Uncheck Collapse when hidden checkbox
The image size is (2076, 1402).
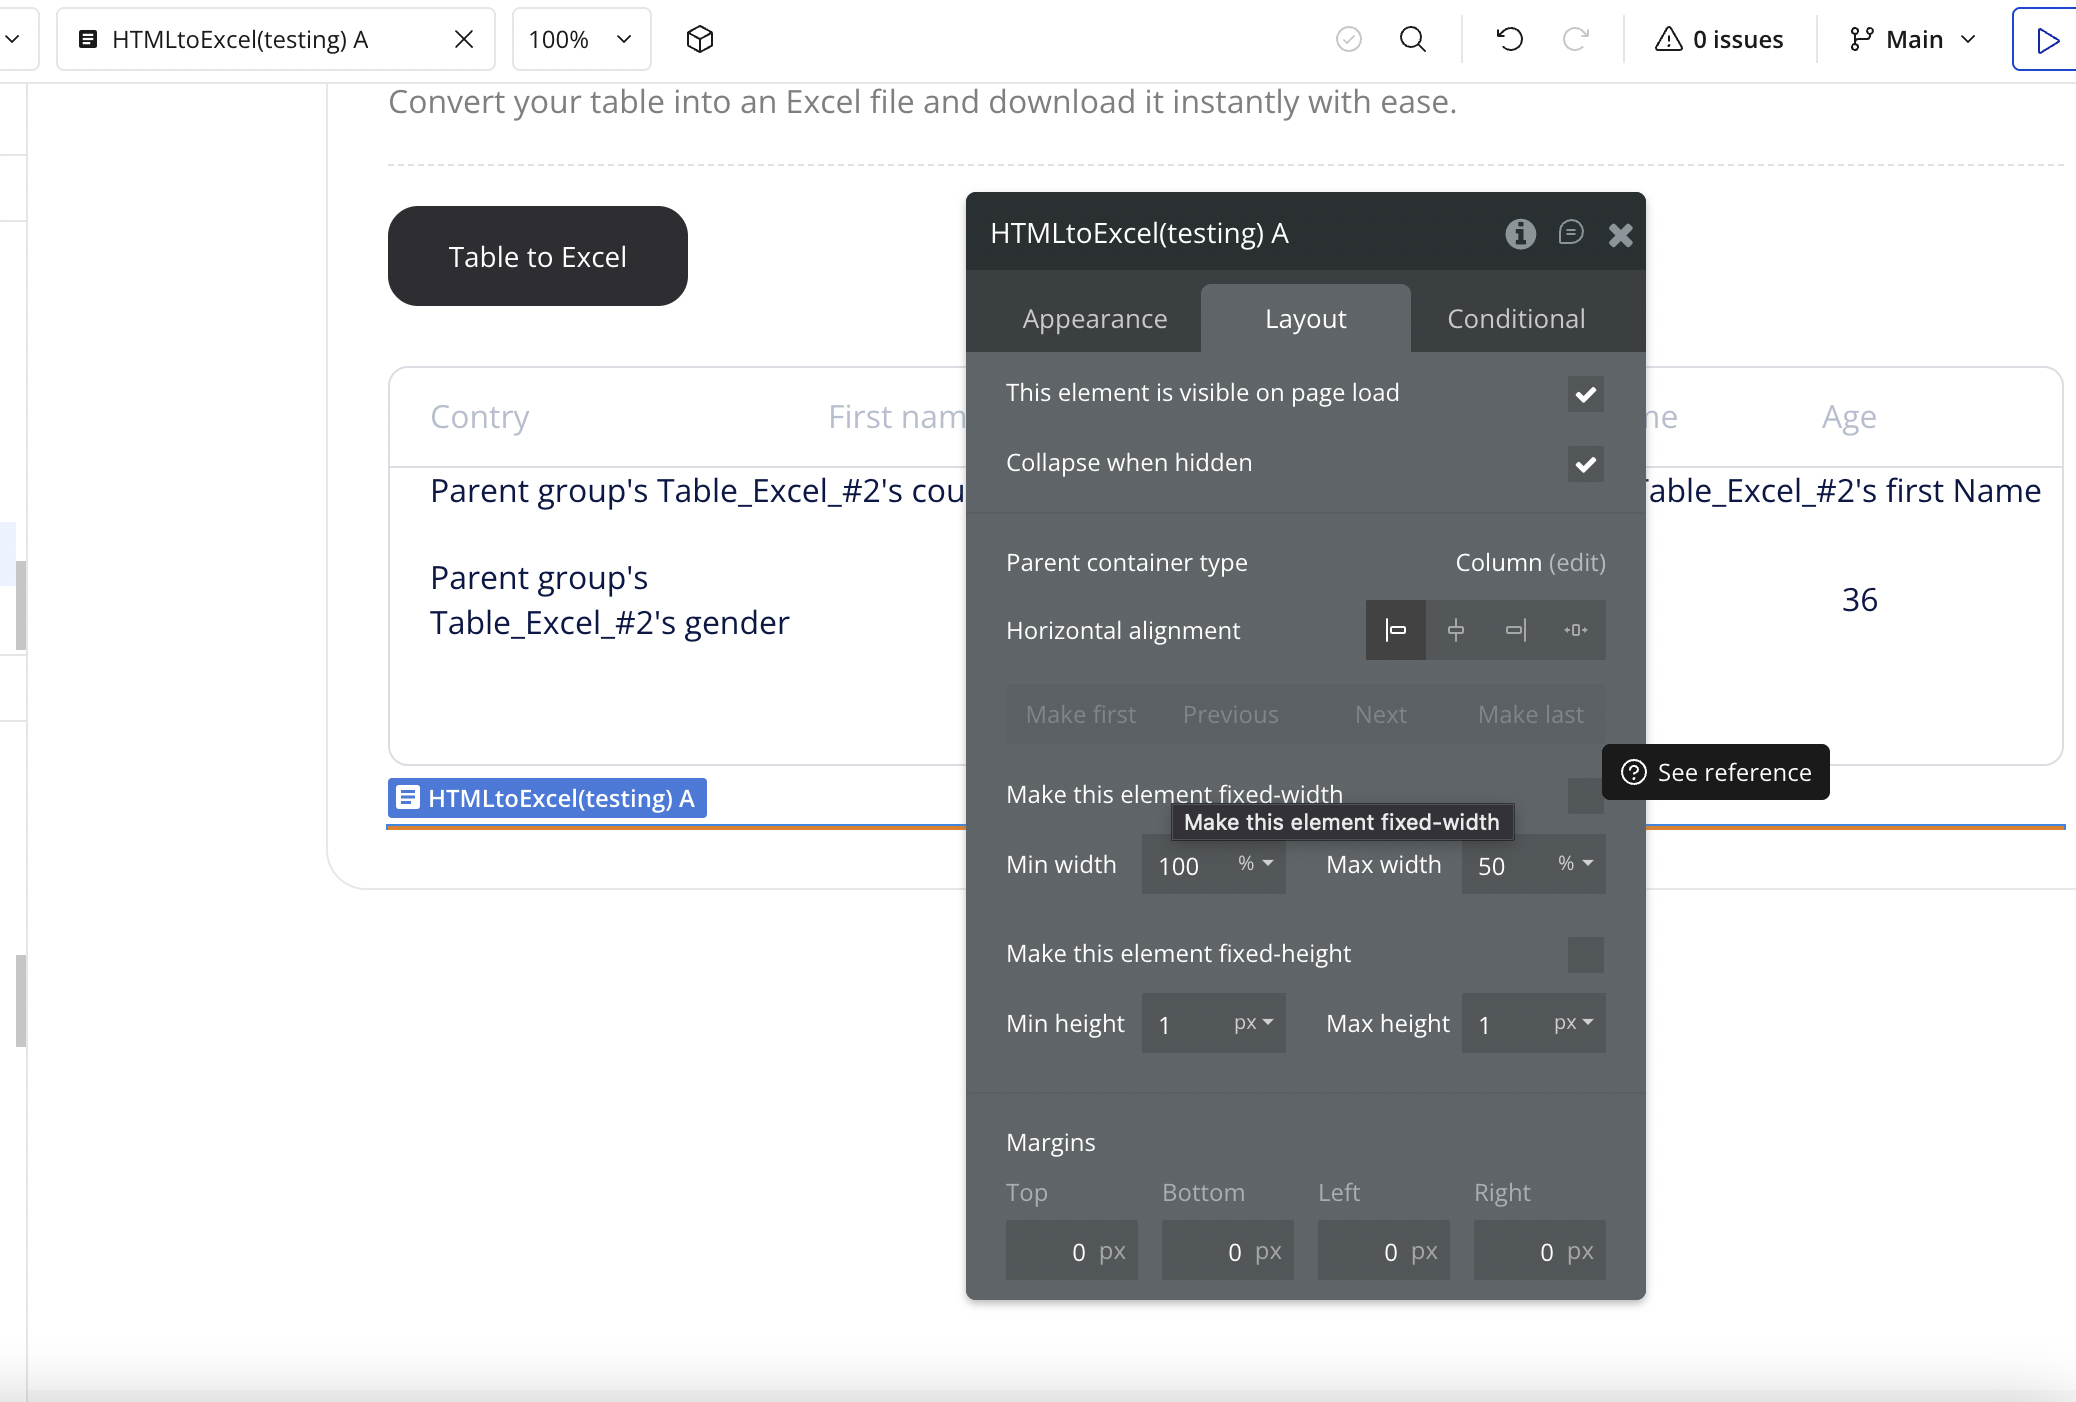tap(1585, 464)
